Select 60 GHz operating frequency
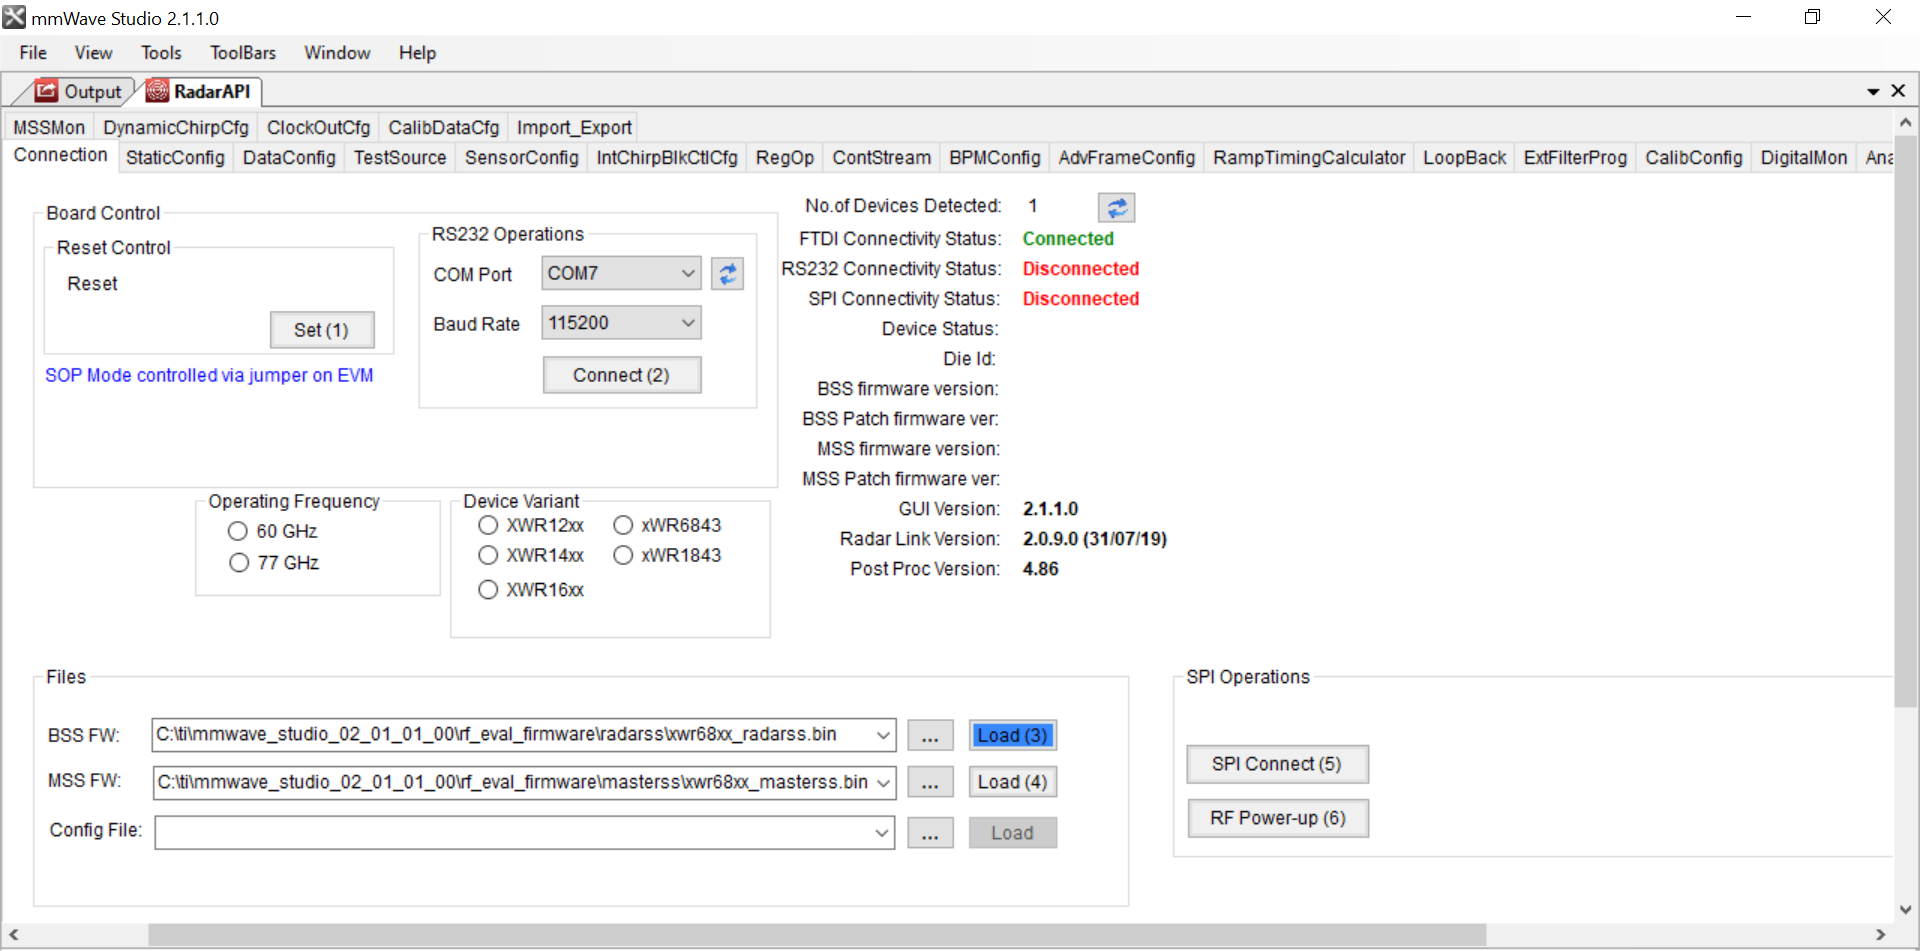Image resolution: width=1920 pixels, height=951 pixels. (x=238, y=531)
